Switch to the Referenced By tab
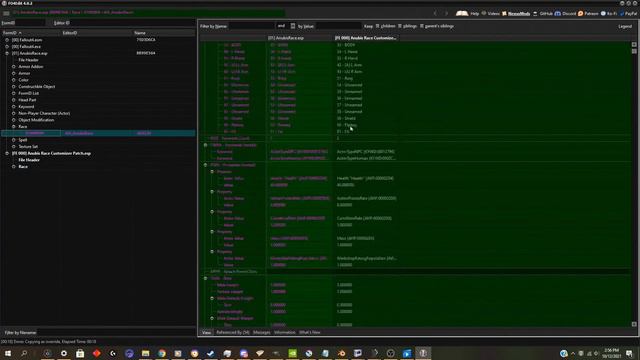Image resolution: width=640 pixels, height=360 pixels. pos(233,332)
